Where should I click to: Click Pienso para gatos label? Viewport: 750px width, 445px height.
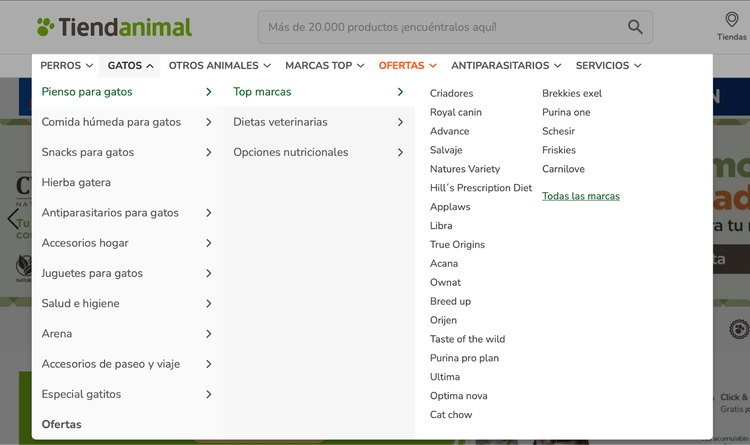pyautogui.click(x=87, y=92)
